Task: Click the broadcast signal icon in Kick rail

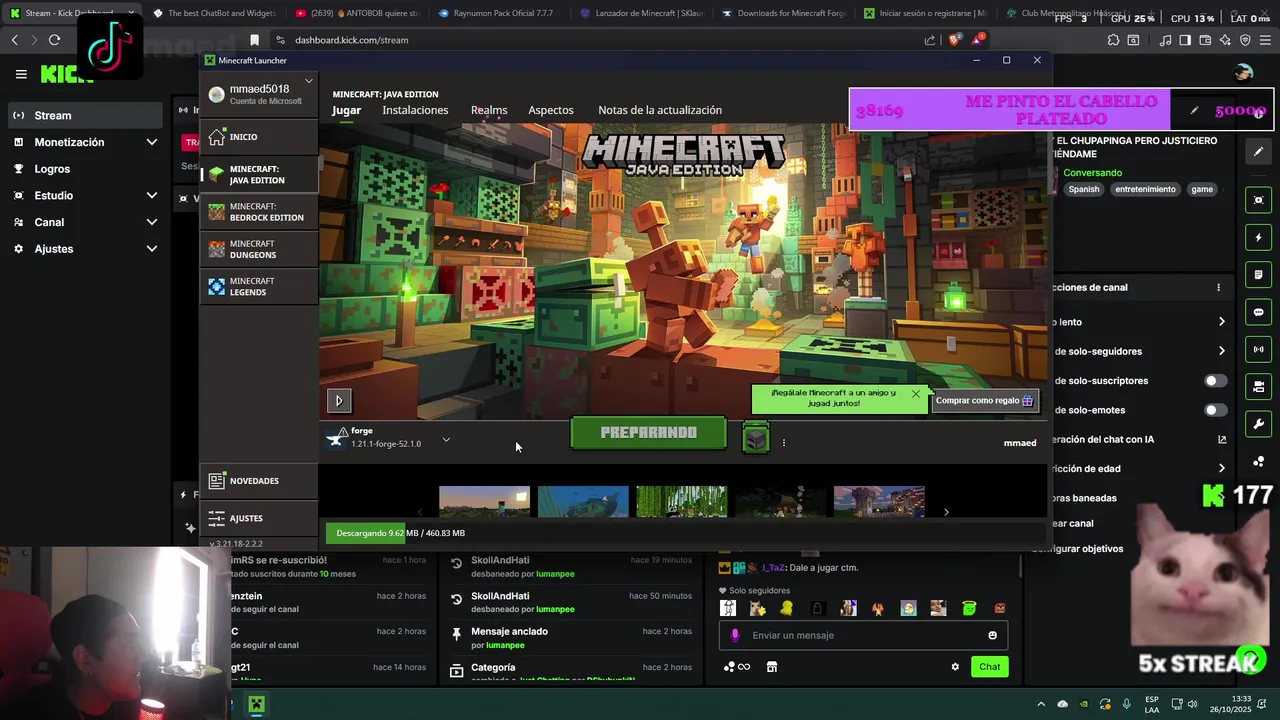Action: point(1258,349)
